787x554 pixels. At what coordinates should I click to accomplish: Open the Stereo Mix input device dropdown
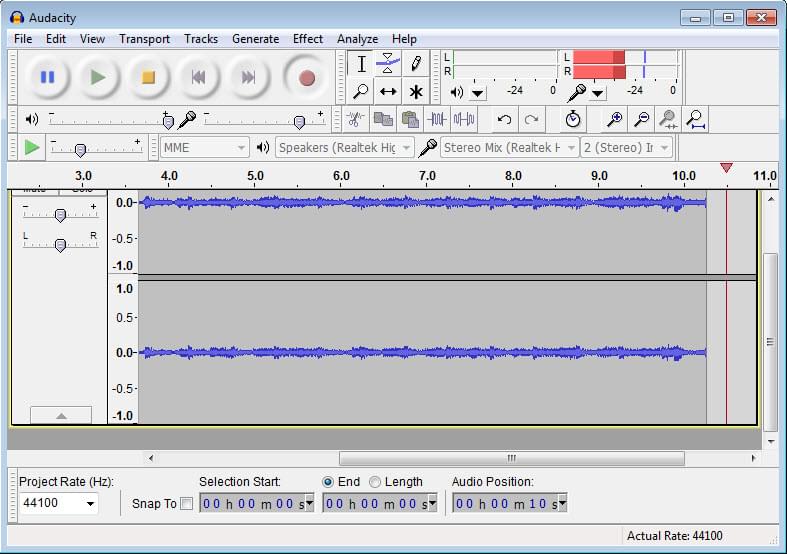tap(510, 148)
